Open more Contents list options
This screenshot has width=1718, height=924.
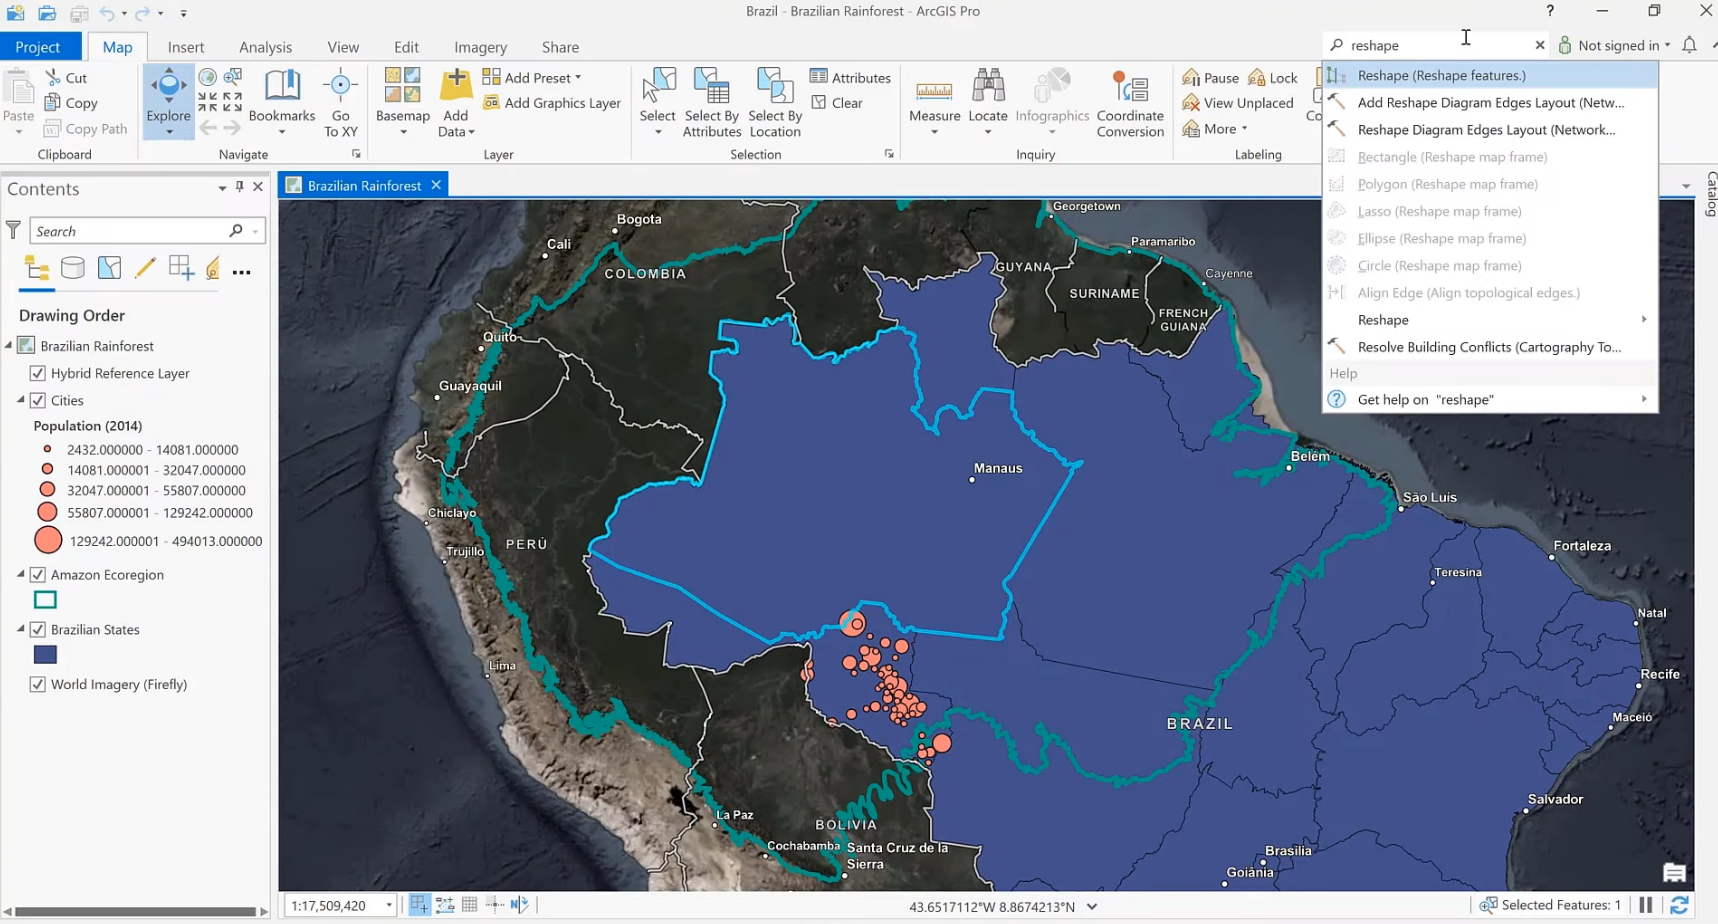pyautogui.click(x=242, y=271)
